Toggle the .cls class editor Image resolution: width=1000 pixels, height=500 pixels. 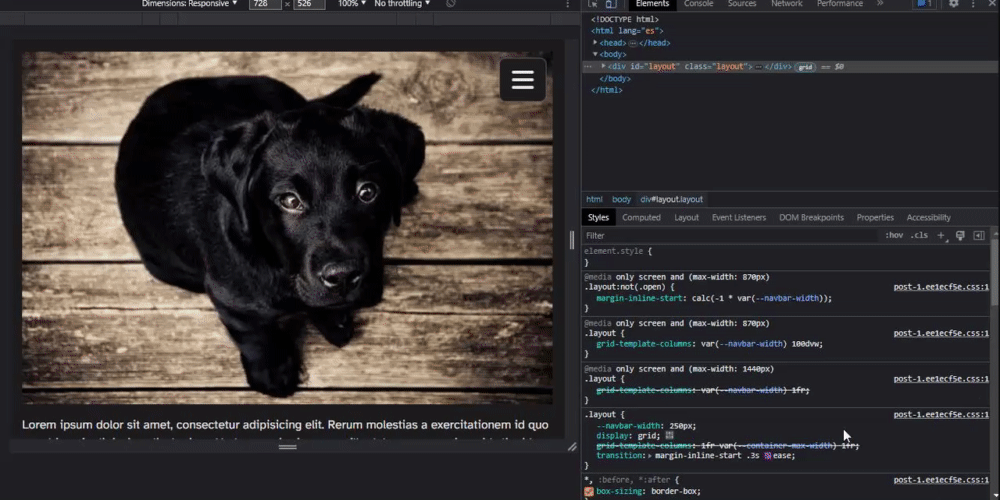[x=919, y=236]
